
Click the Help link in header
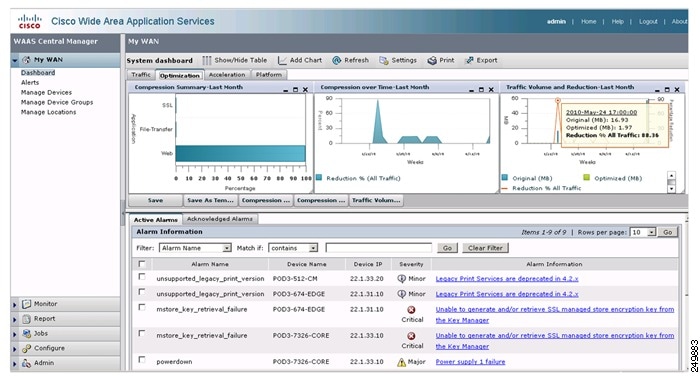click(x=617, y=21)
